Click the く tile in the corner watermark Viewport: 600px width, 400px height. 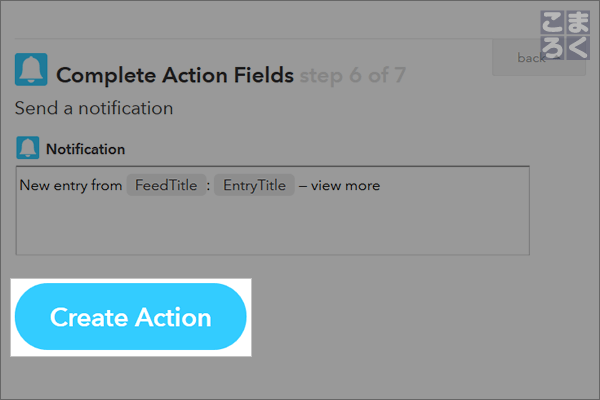click(x=577, y=48)
